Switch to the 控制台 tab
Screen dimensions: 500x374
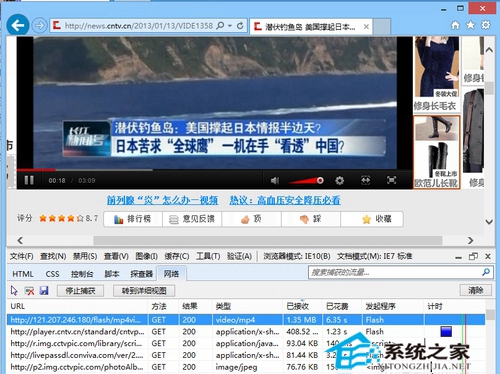pos(82,274)
